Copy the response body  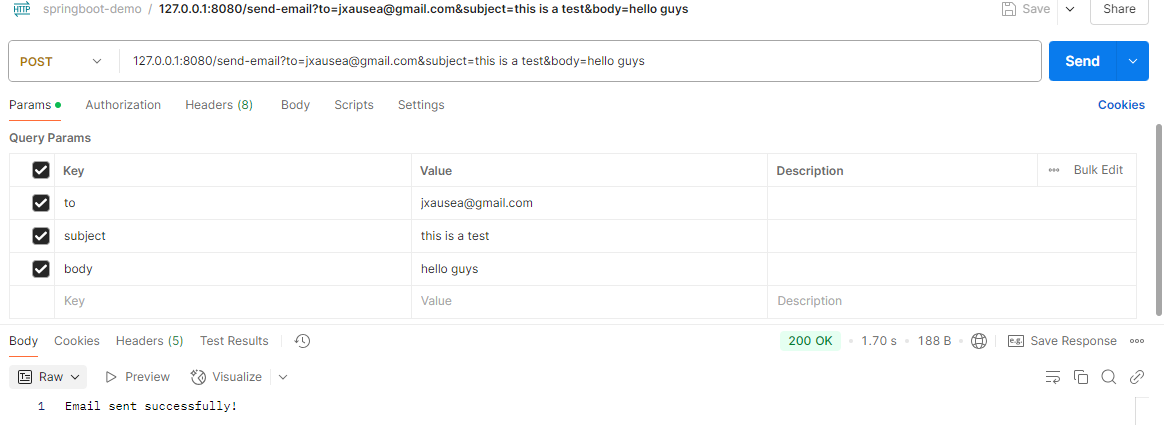[1080, 377]
